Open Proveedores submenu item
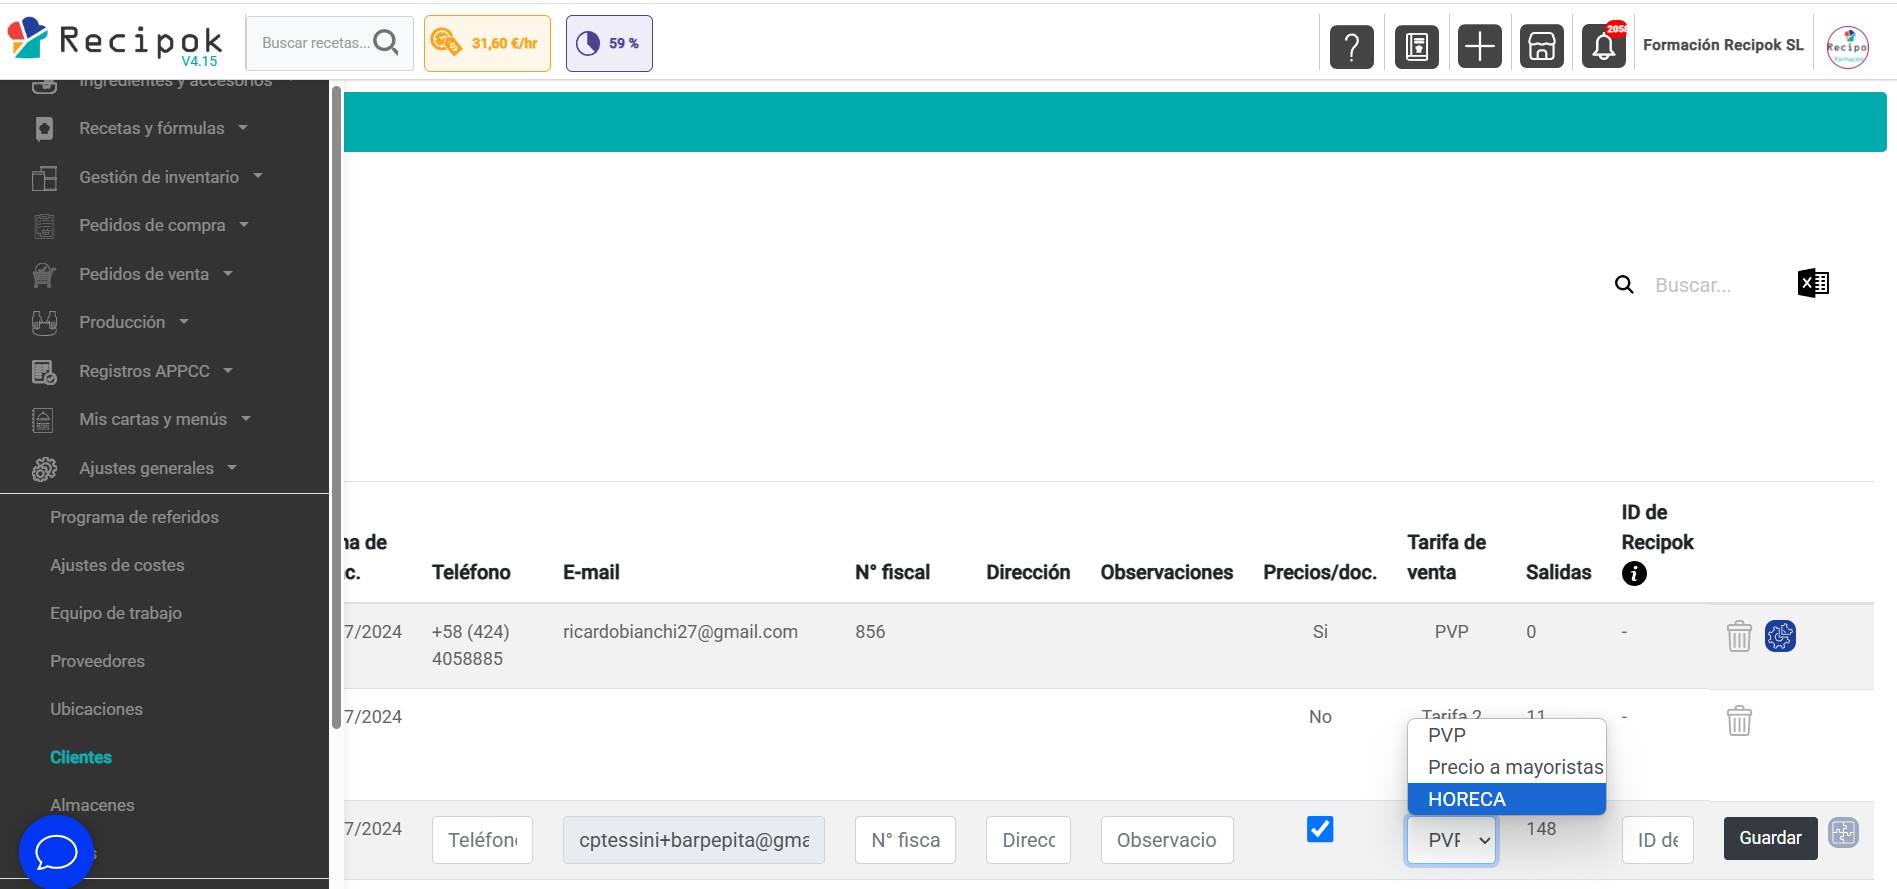 [97, 661]
